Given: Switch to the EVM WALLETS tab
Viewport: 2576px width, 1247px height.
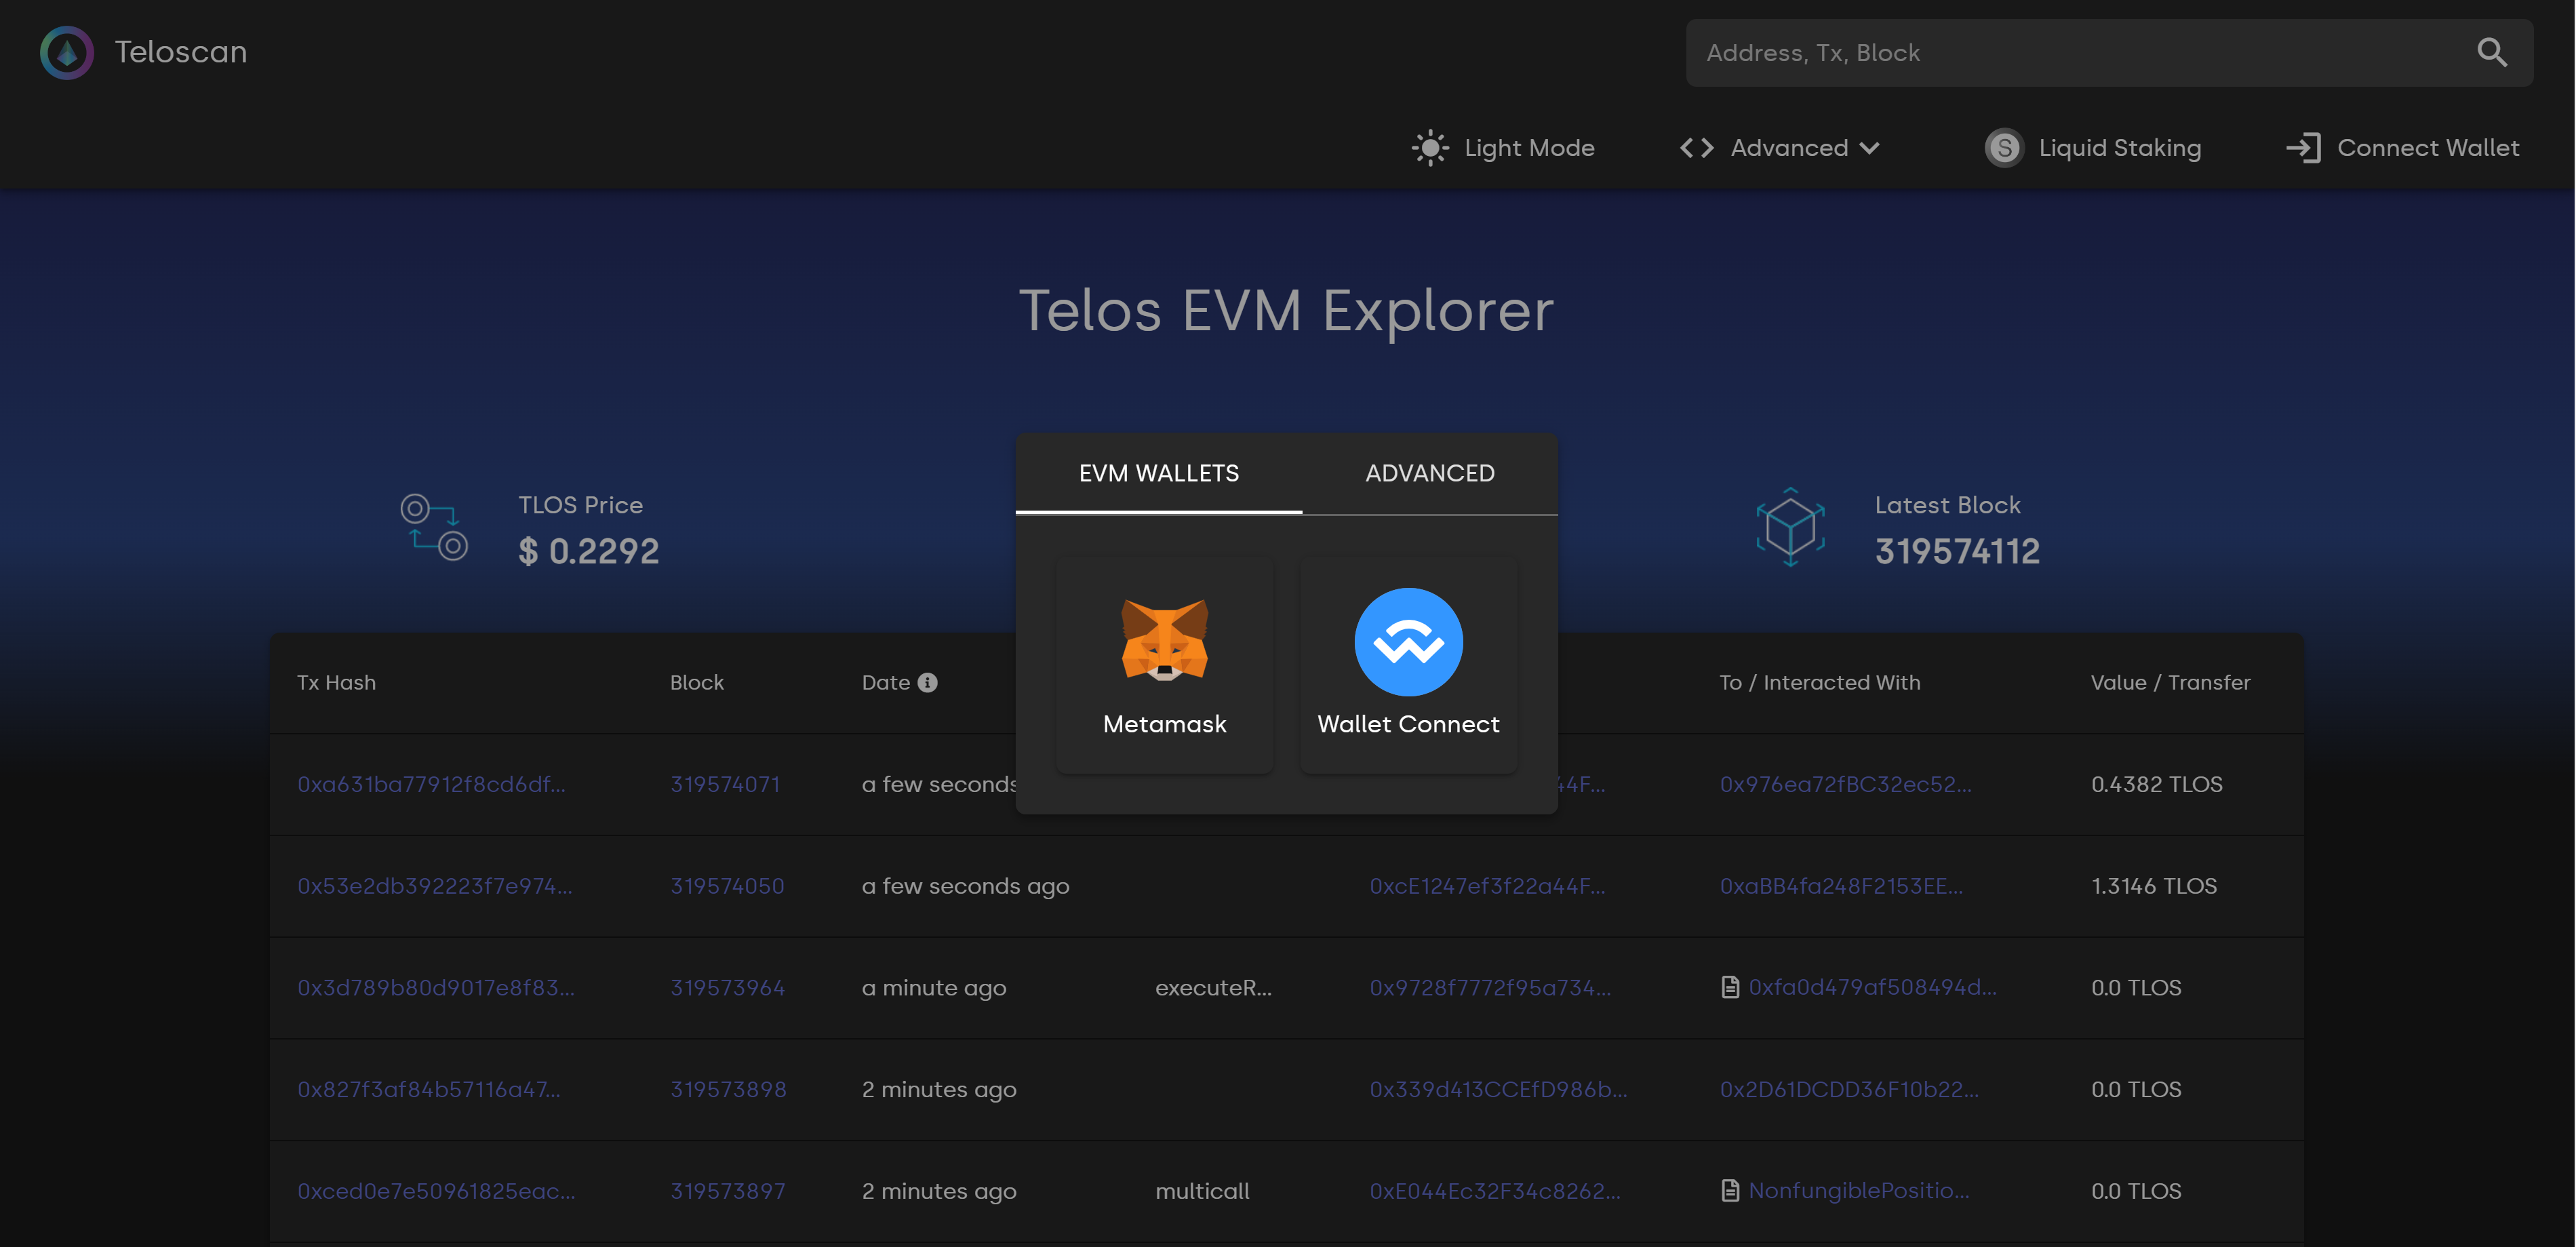Looking at the screenshot, I should tap(1160, 473).
